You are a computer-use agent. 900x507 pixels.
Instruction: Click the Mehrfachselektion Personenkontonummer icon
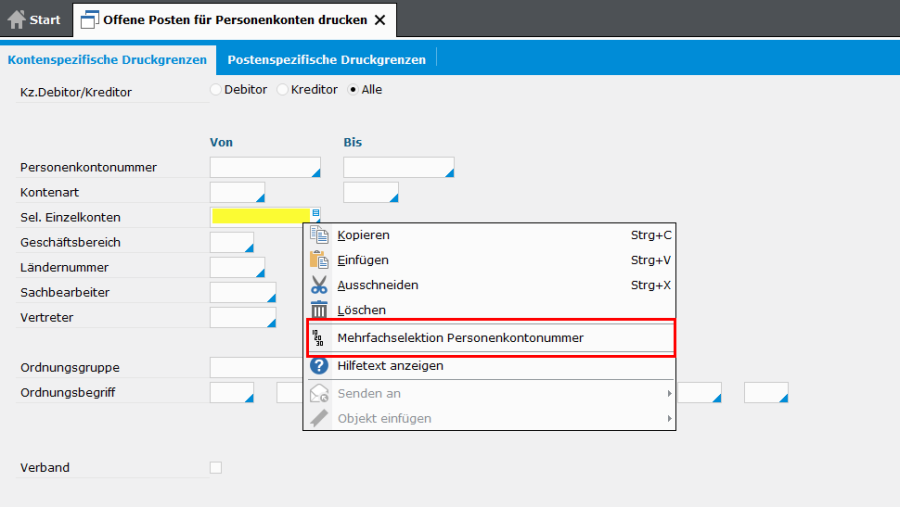coord(318,338)
